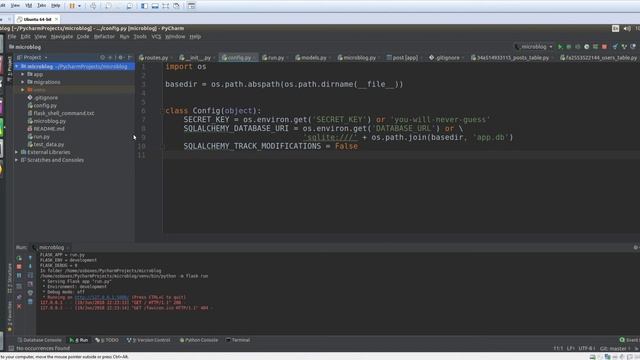Viewport: 640px width, 360px height.
Task: Switch to post [app] editor tab
Action: coord(403,58)
